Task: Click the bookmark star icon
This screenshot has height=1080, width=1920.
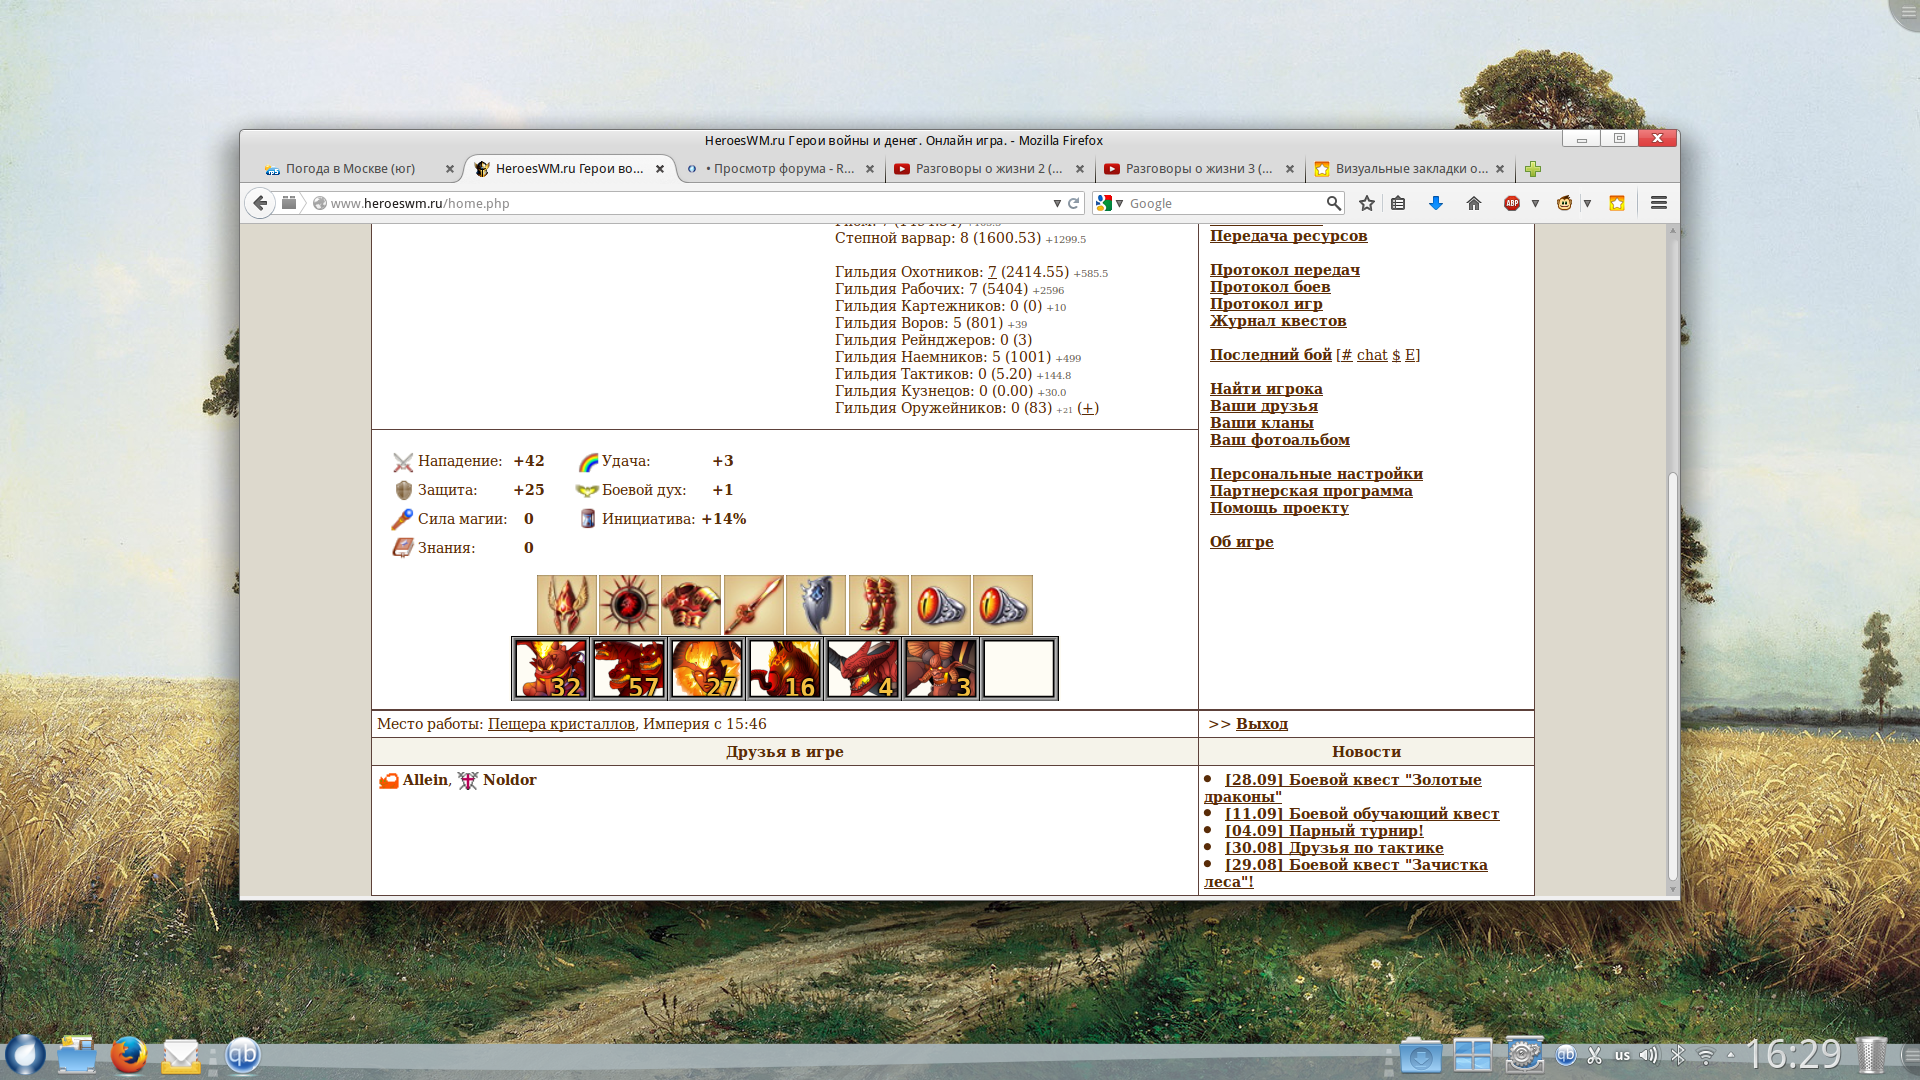Action: pyautogui.click(x=1367, y=203)
